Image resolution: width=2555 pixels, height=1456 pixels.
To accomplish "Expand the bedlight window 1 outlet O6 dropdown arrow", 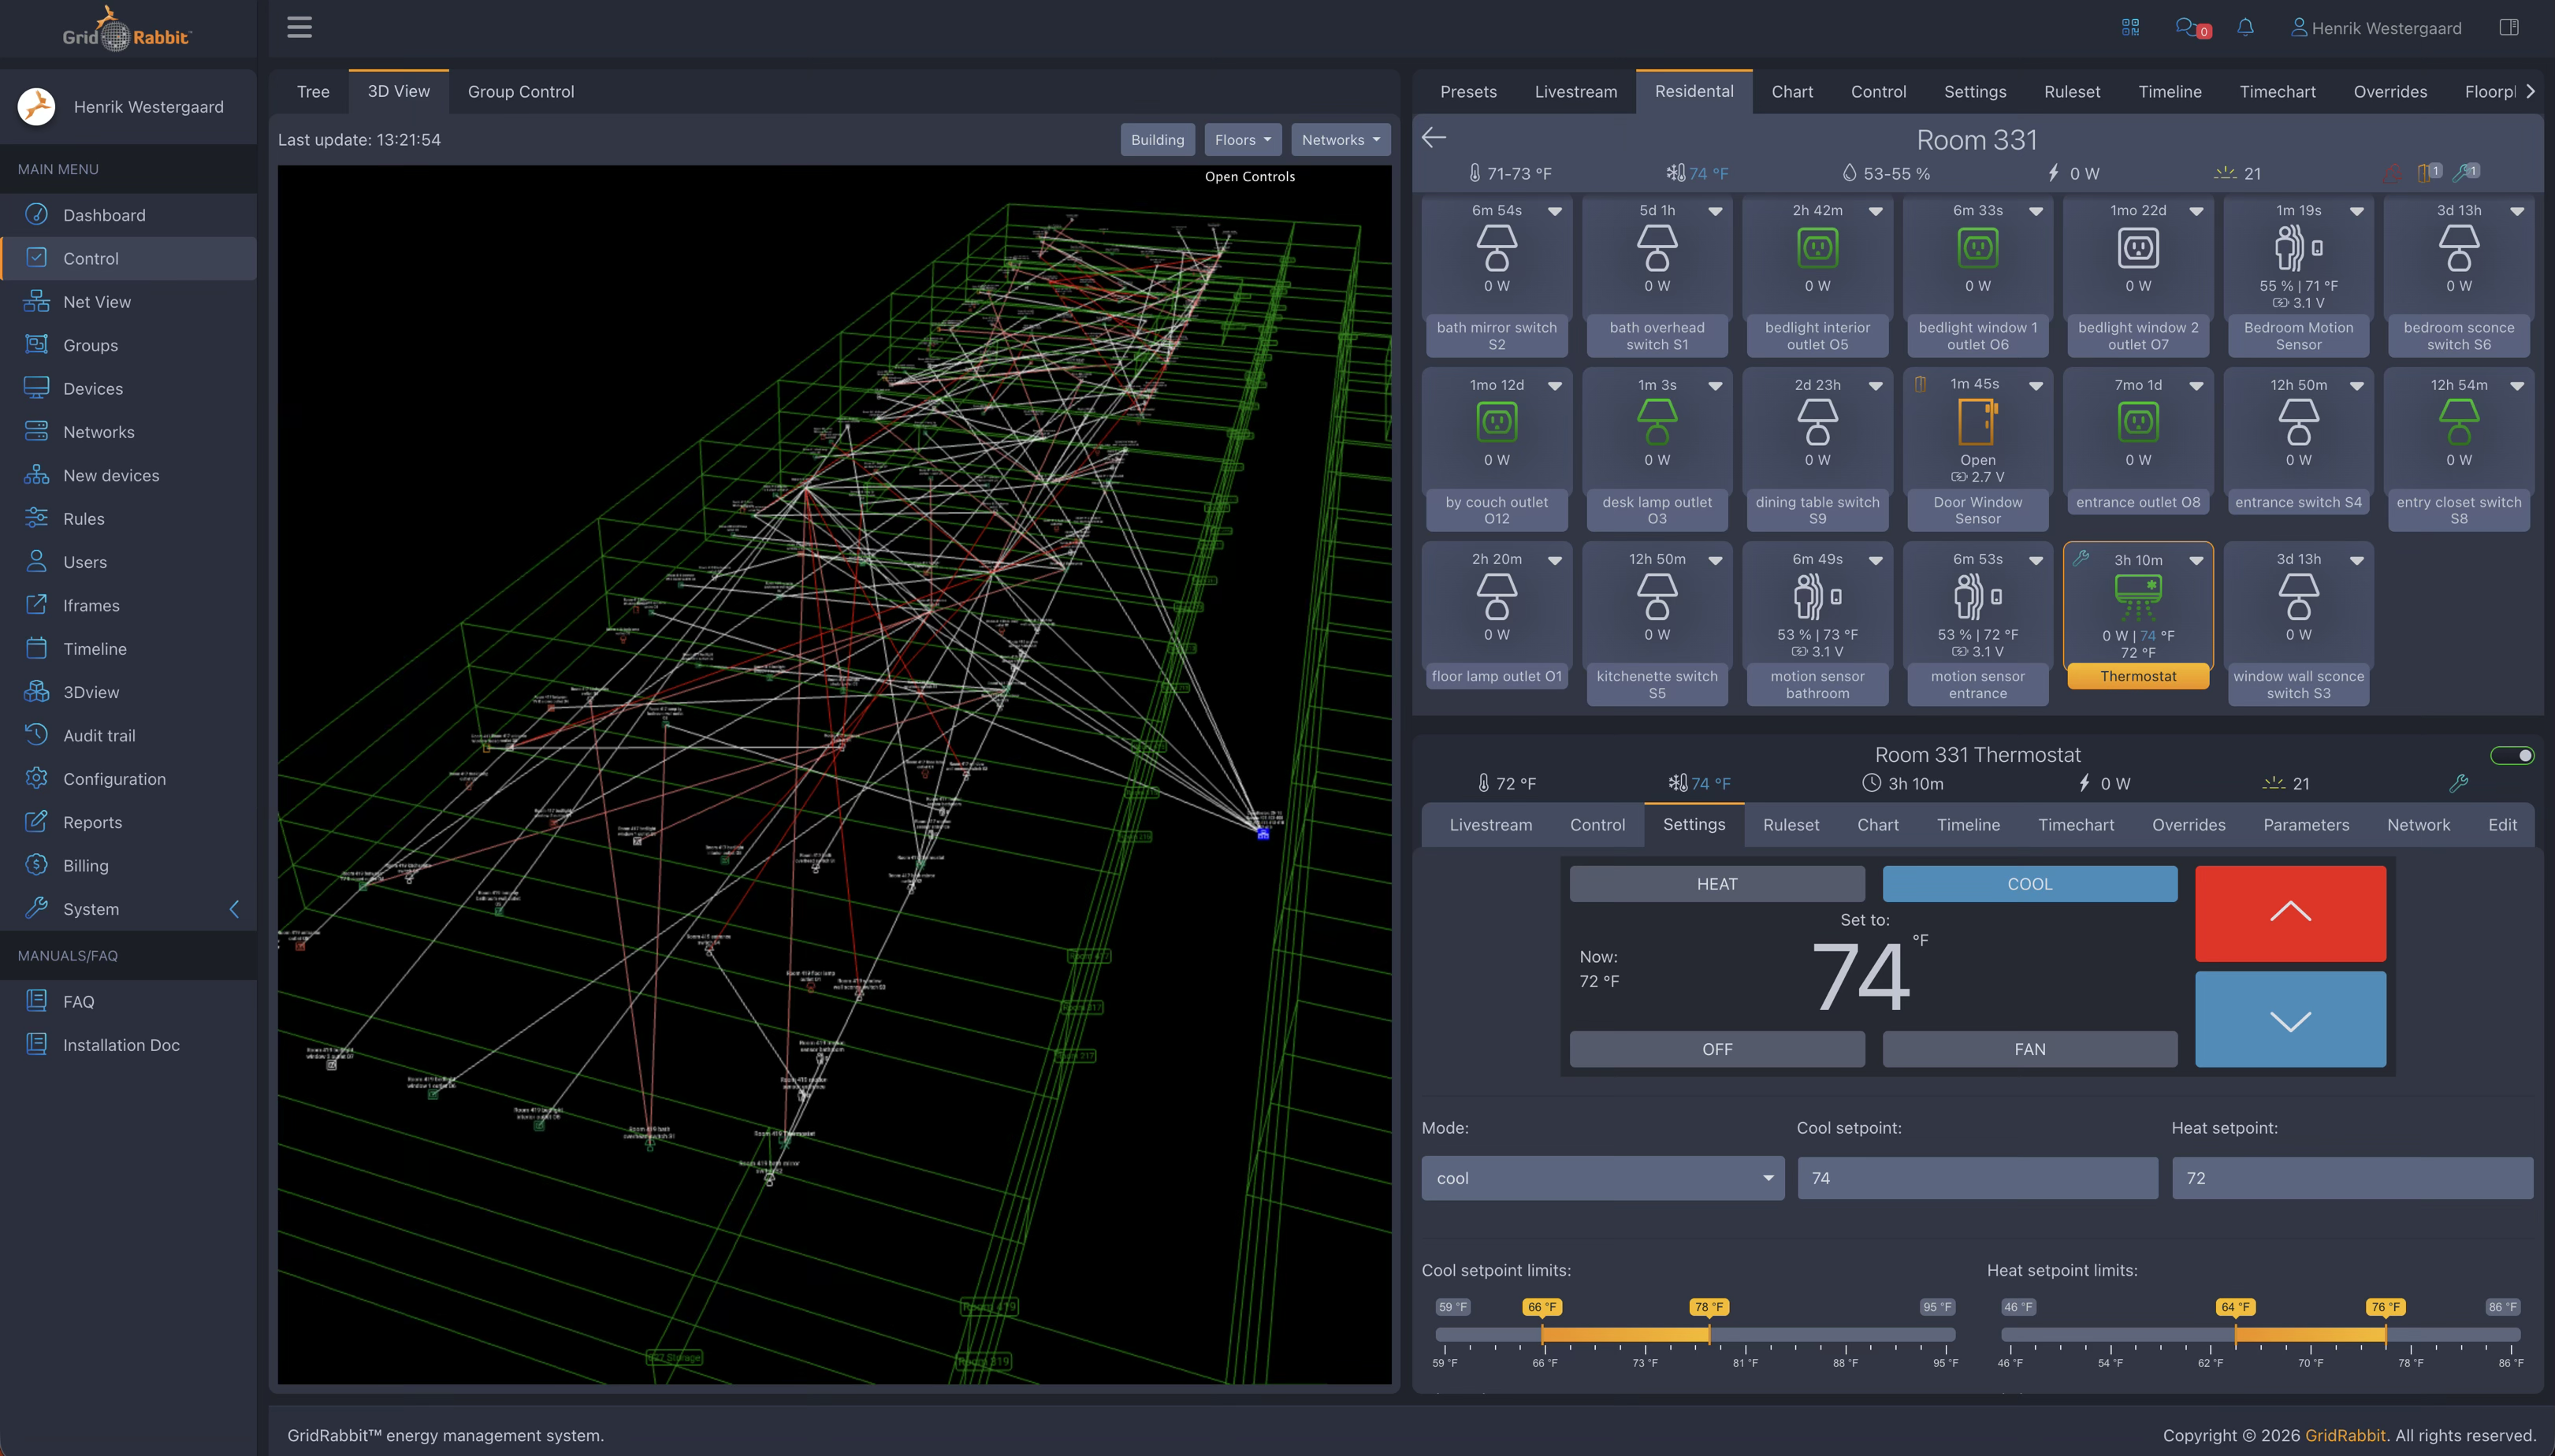I will pyautogui.click(x=2035, y=211).
